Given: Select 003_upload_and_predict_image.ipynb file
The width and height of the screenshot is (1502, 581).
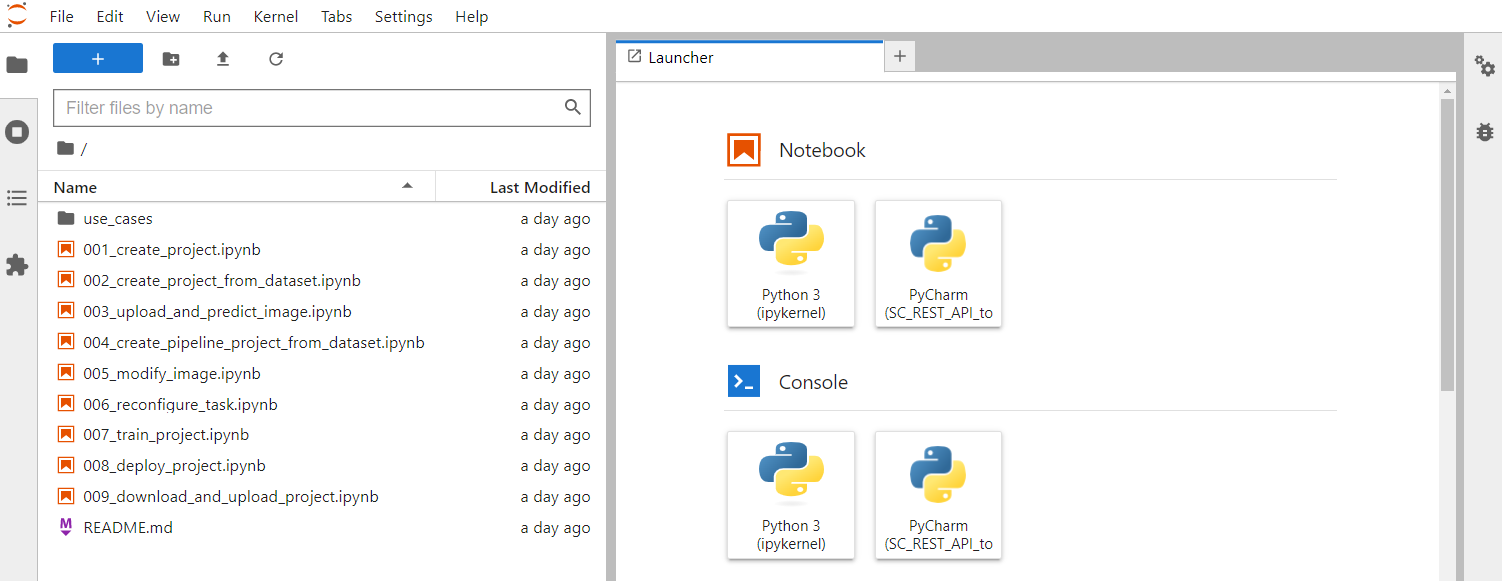Looking at the screenshot, I should click(x=322, y=312).
